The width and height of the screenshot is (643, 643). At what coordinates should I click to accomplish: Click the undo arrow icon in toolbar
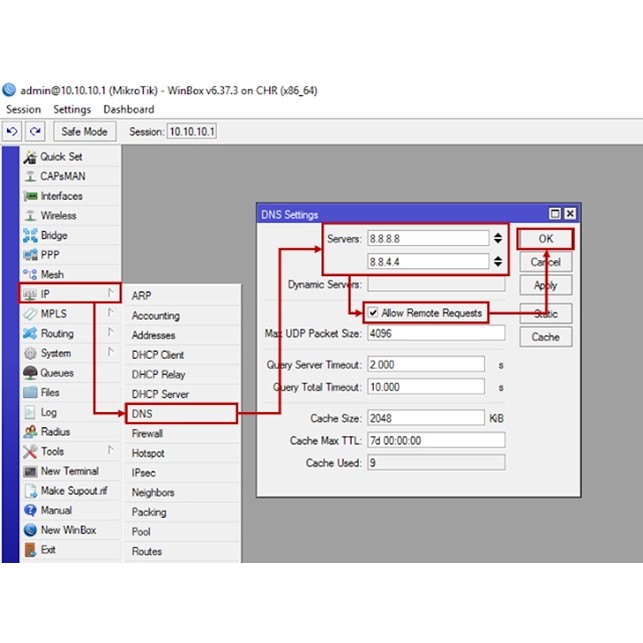[13, 132]
